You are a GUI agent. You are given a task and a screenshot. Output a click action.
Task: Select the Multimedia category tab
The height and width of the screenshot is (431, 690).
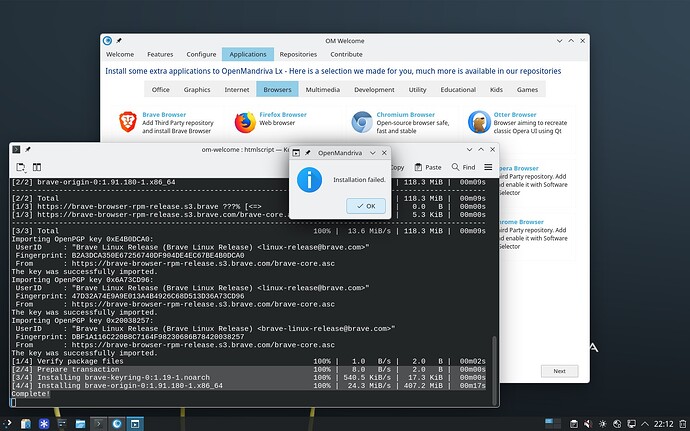[323, 89]
